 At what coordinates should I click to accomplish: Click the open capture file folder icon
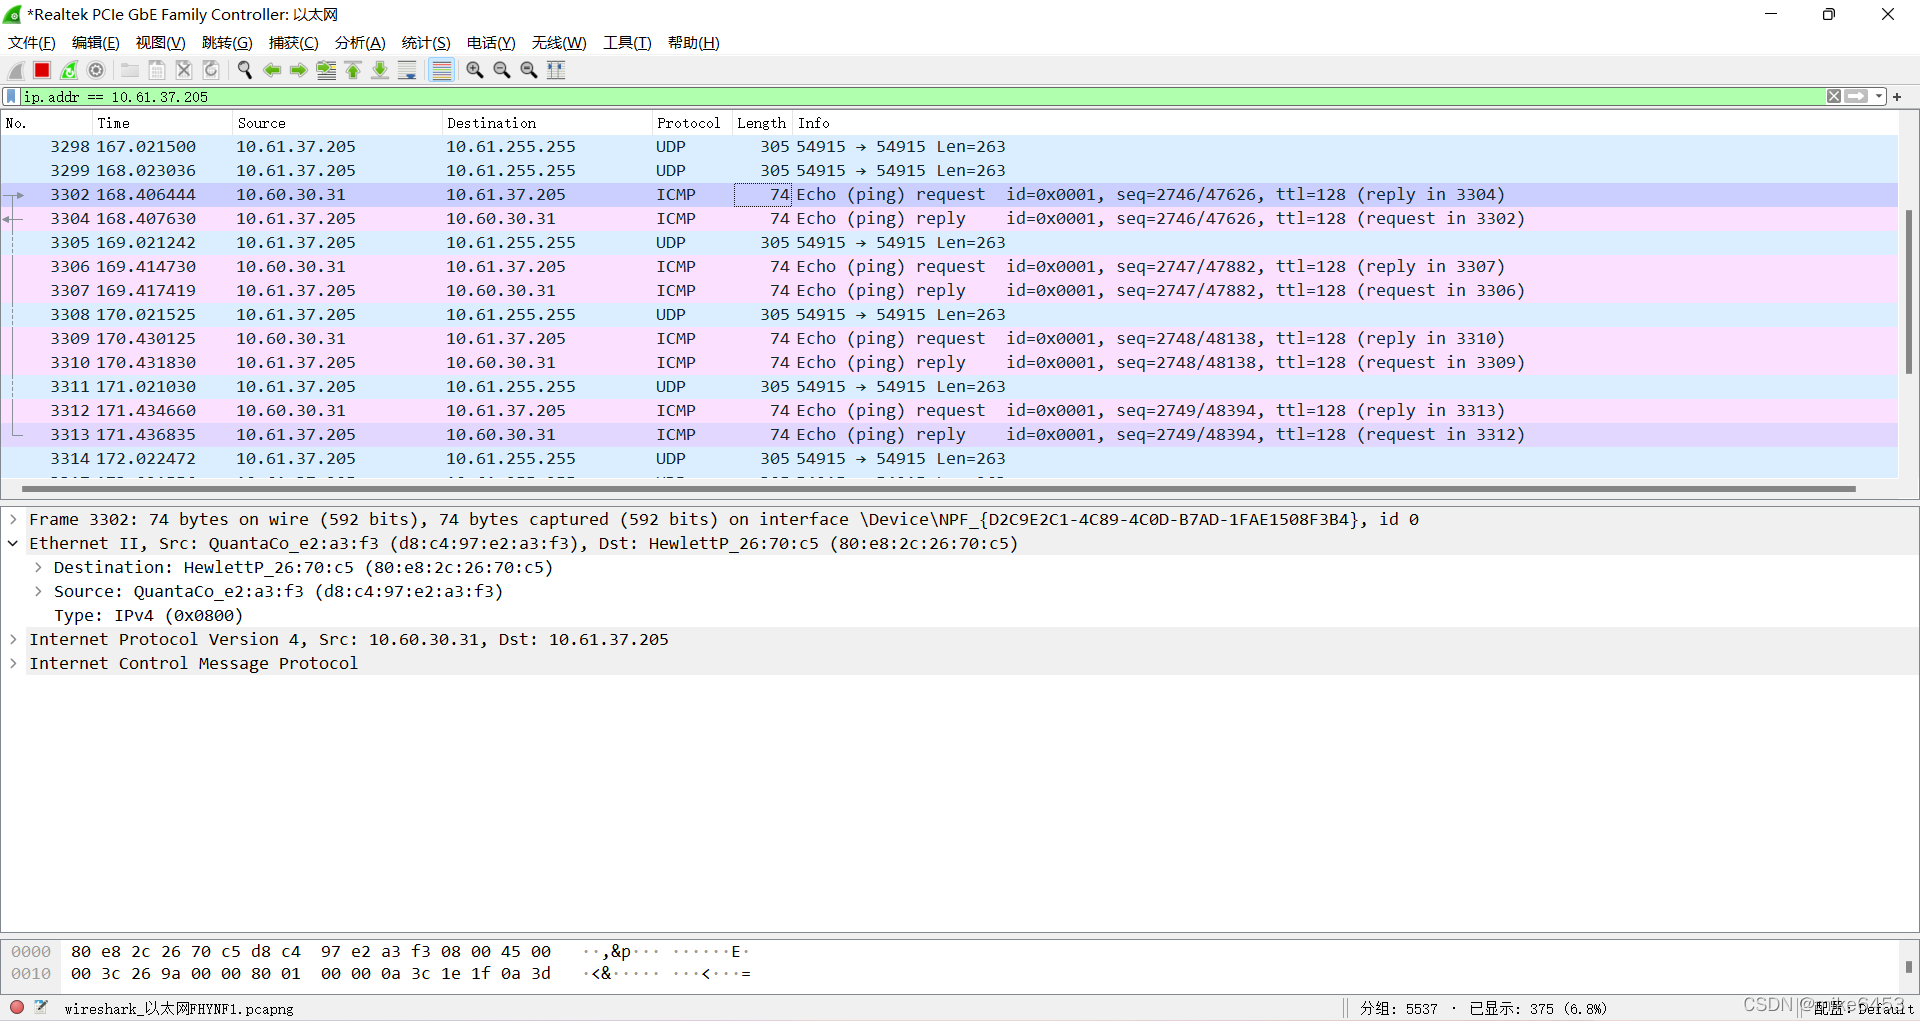[x=130, y=70]
